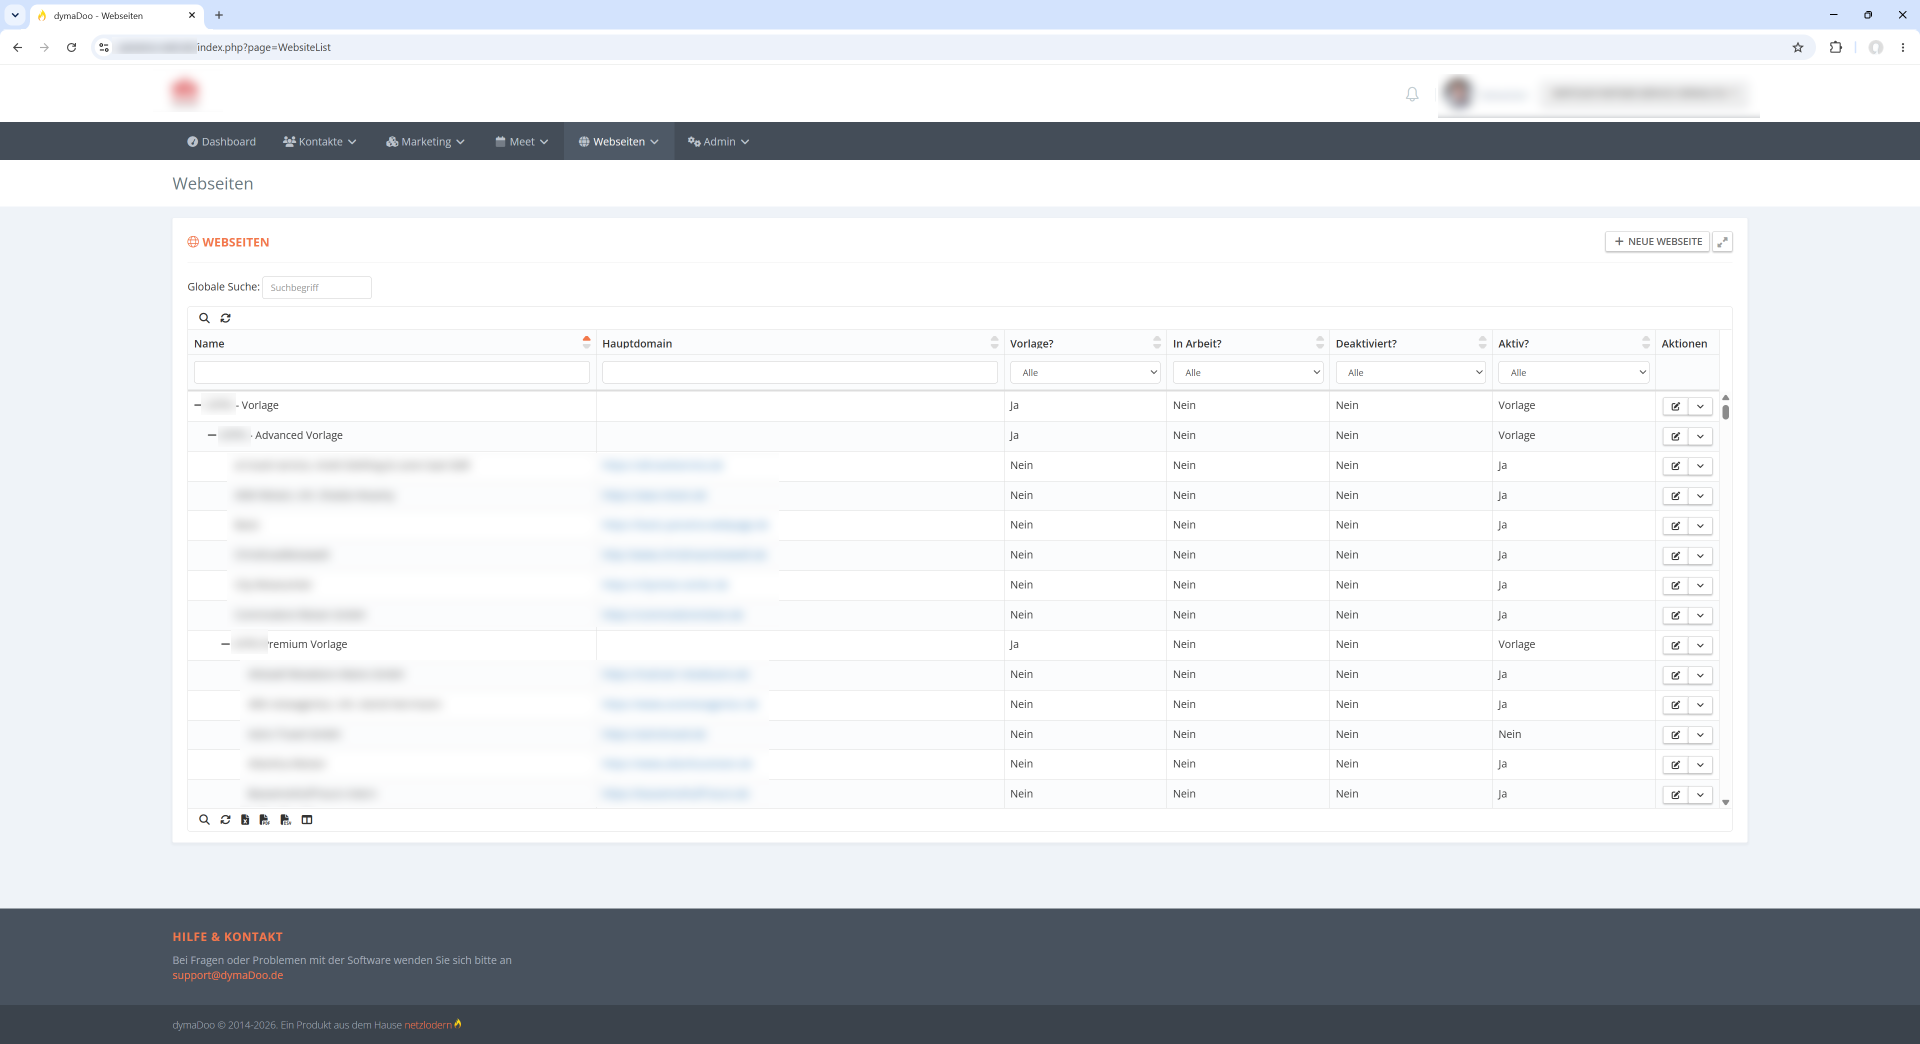The image size is (1920, 1044).
Task: Collapse the Advanced Vorlage tree node
Action: click(212, 435)
